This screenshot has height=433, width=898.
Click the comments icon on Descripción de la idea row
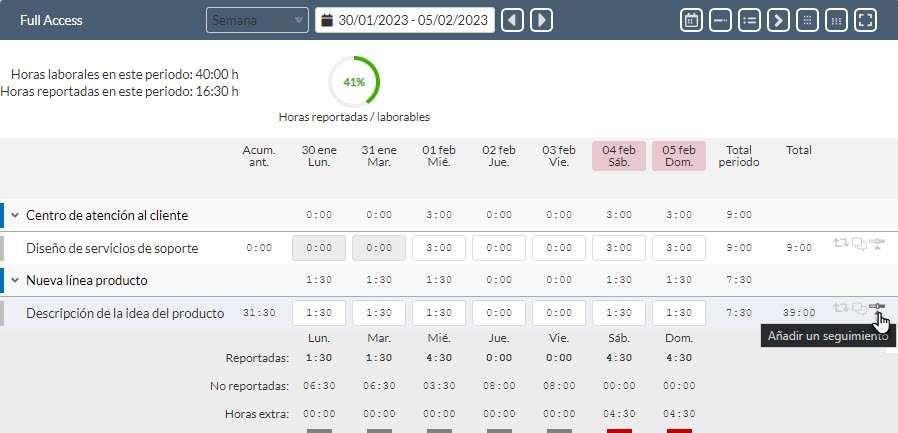tap(859, 309)
